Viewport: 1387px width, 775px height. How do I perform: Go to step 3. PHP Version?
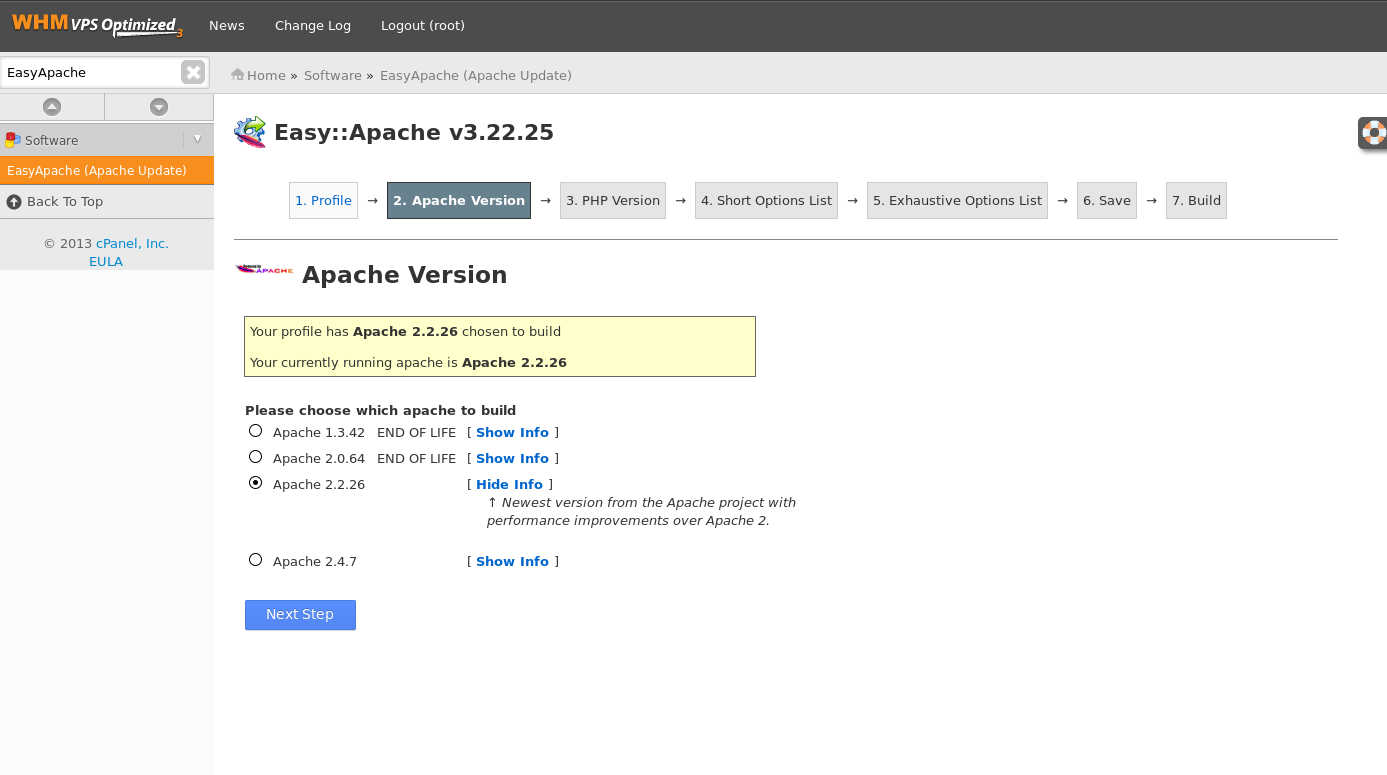pyautogui.click(x=613, y=201)
